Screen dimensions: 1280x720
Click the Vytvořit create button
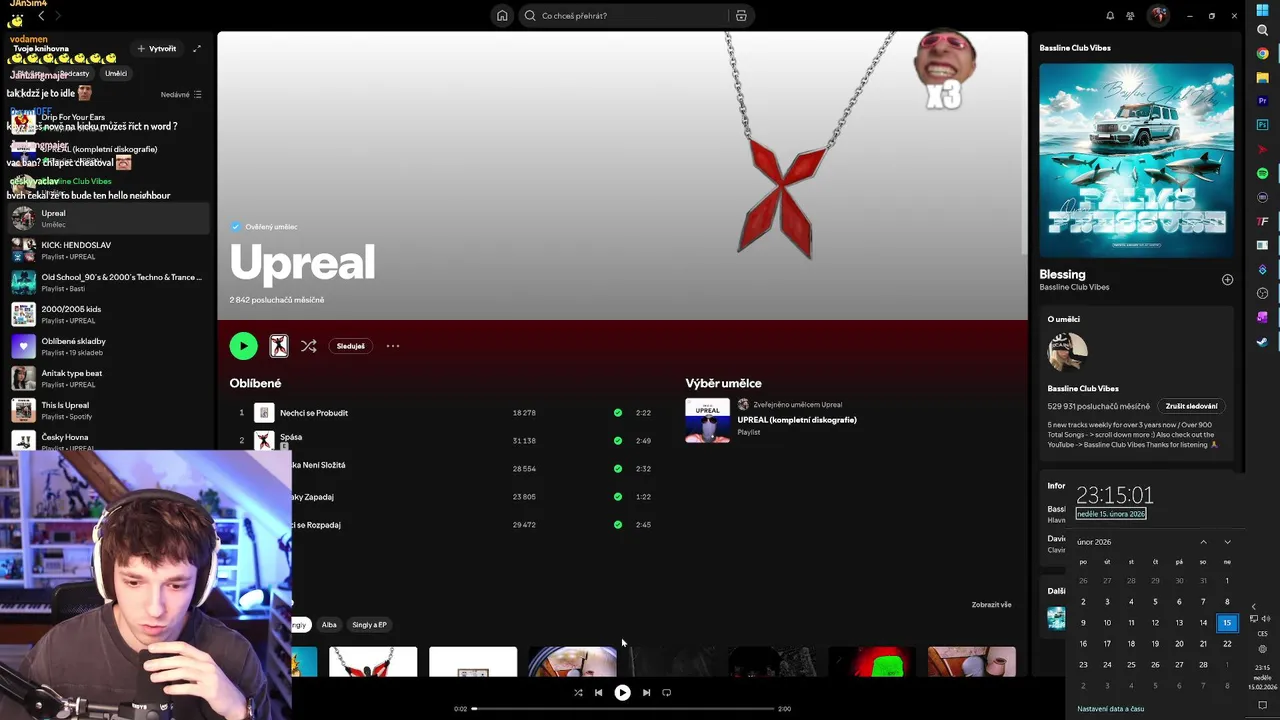click(157, 48)
